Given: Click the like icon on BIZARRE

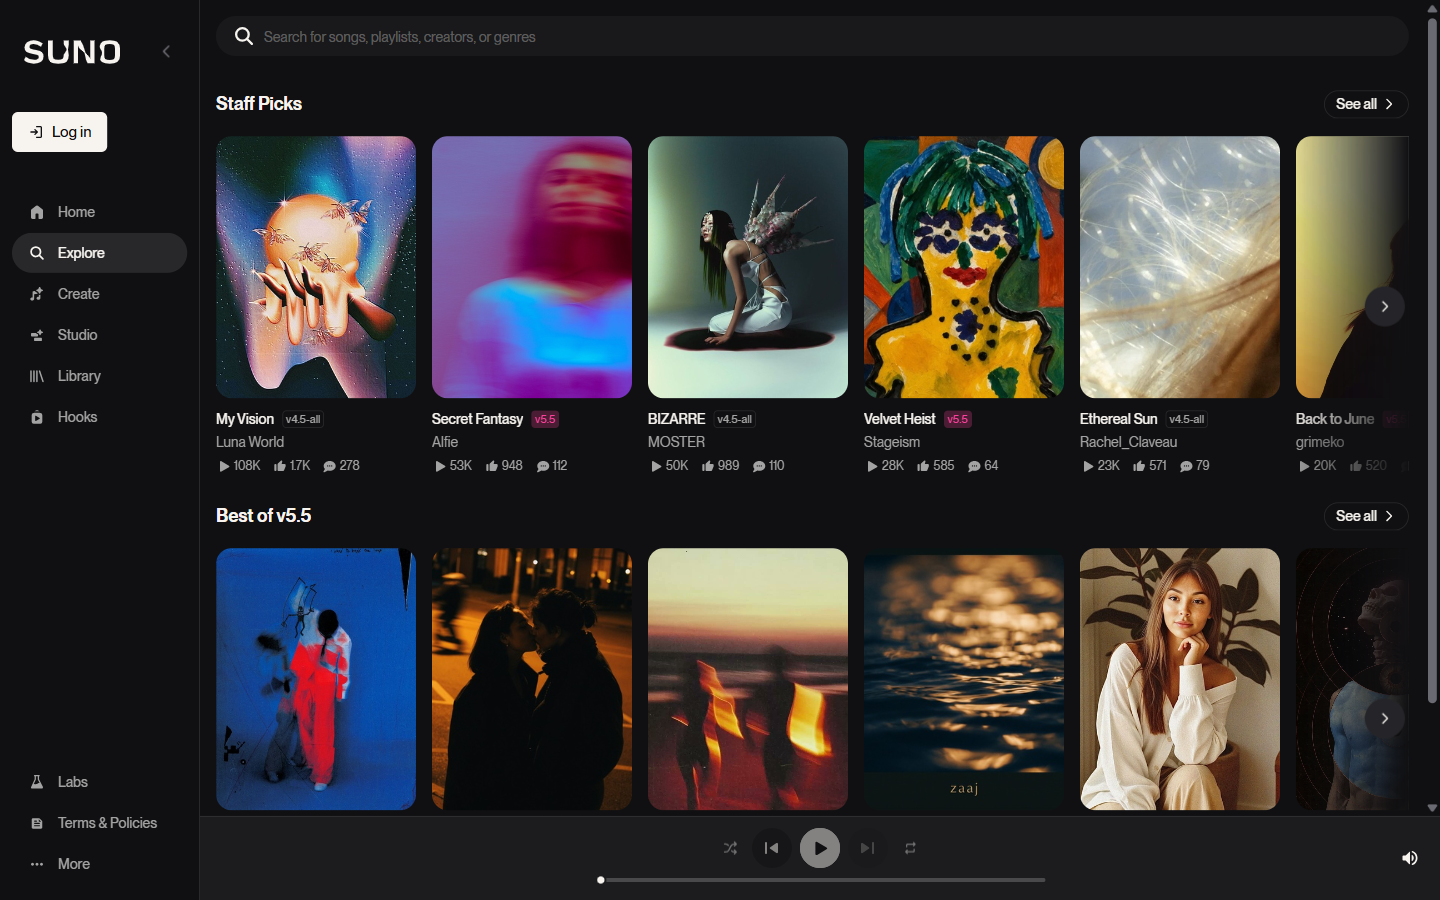Looking at the screenshot, I should (708, 466).
